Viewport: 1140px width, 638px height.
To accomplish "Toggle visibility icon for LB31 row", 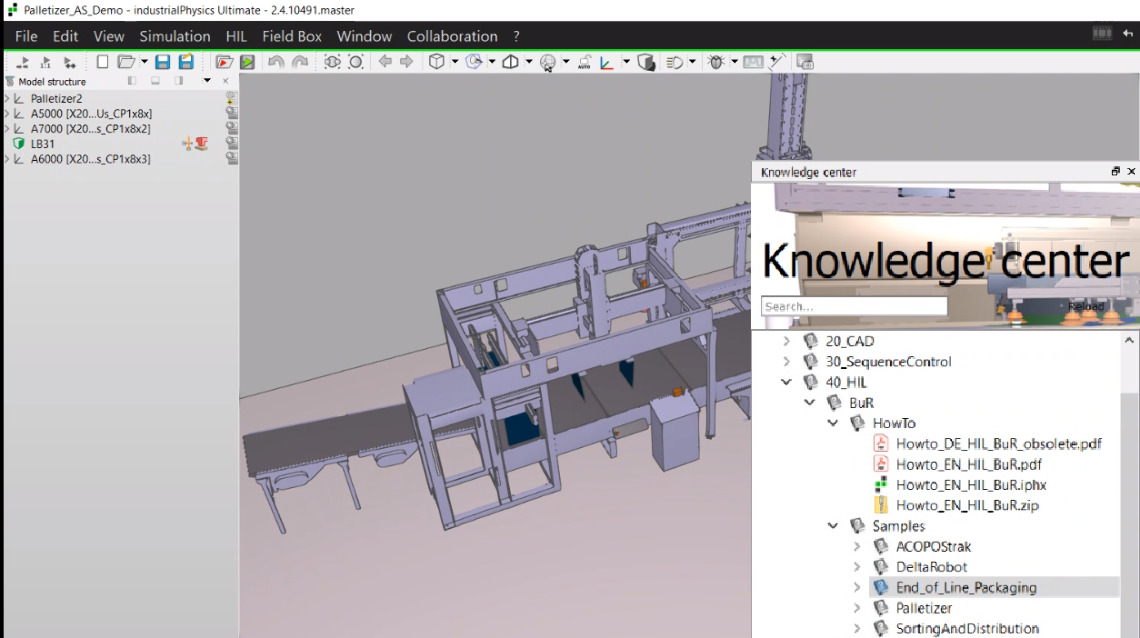I will 231,144.
